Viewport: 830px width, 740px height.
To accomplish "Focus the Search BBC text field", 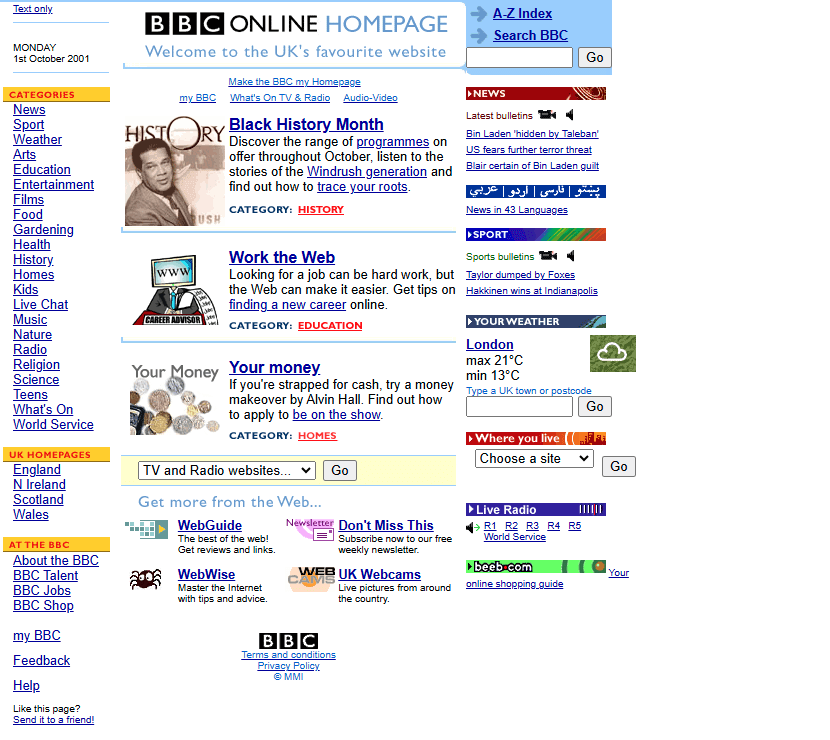I will pyautogui.click(x=519, y=57).
